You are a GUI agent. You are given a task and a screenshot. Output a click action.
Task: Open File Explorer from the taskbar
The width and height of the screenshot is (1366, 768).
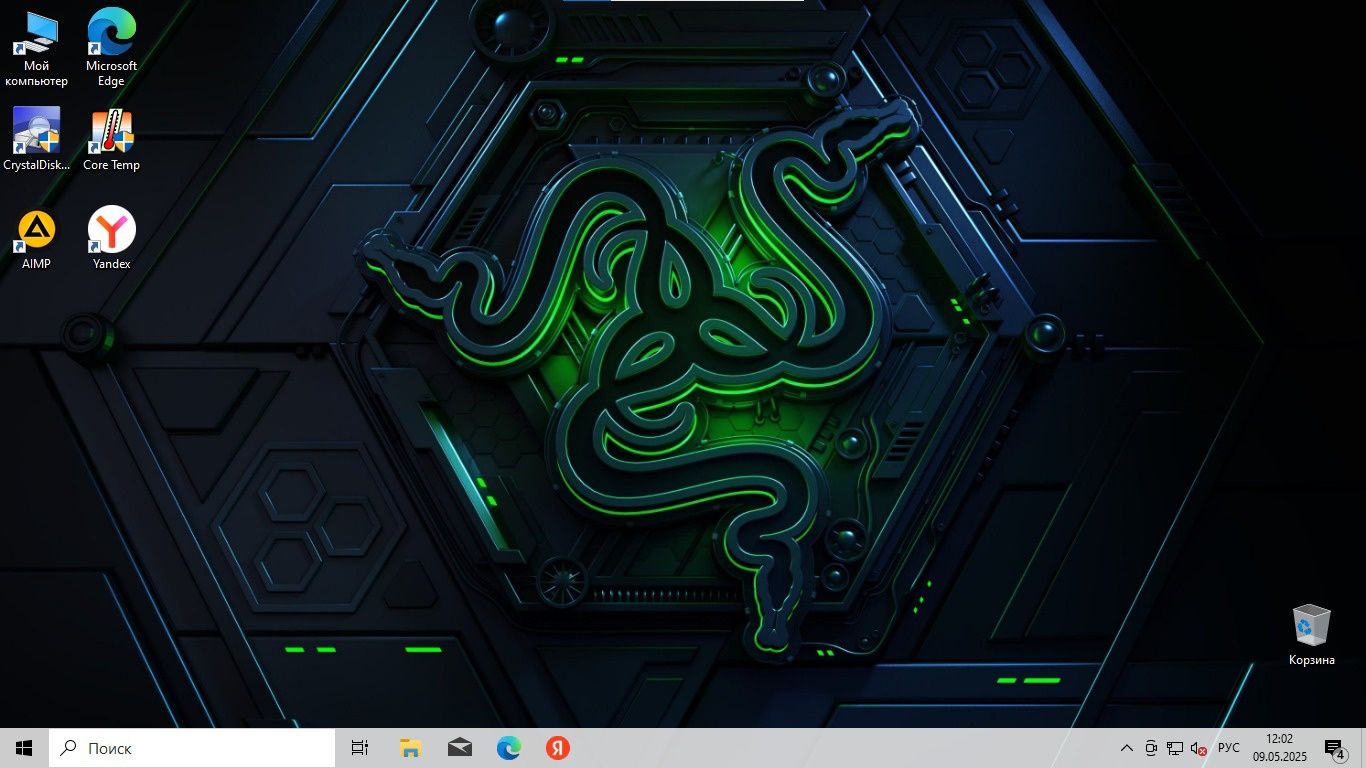point(410,748)
